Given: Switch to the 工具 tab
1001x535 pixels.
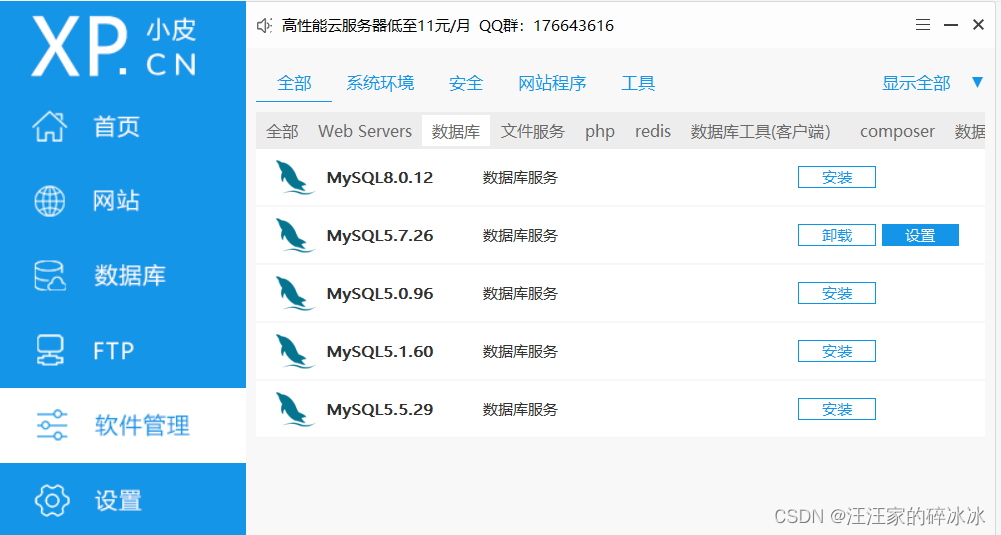Looking at the screenshot, I should click(638, 84).
